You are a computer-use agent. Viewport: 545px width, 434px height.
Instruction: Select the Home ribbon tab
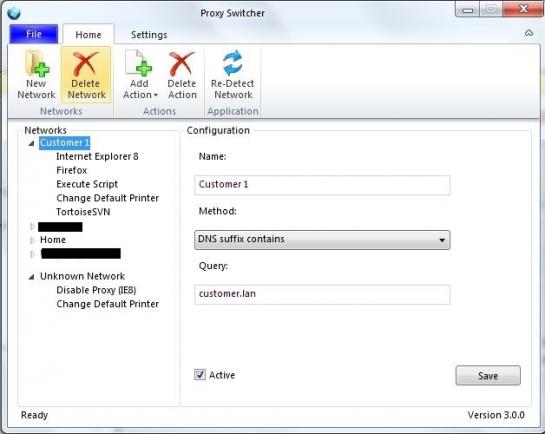pyautogui.click(x=88, y=34)
